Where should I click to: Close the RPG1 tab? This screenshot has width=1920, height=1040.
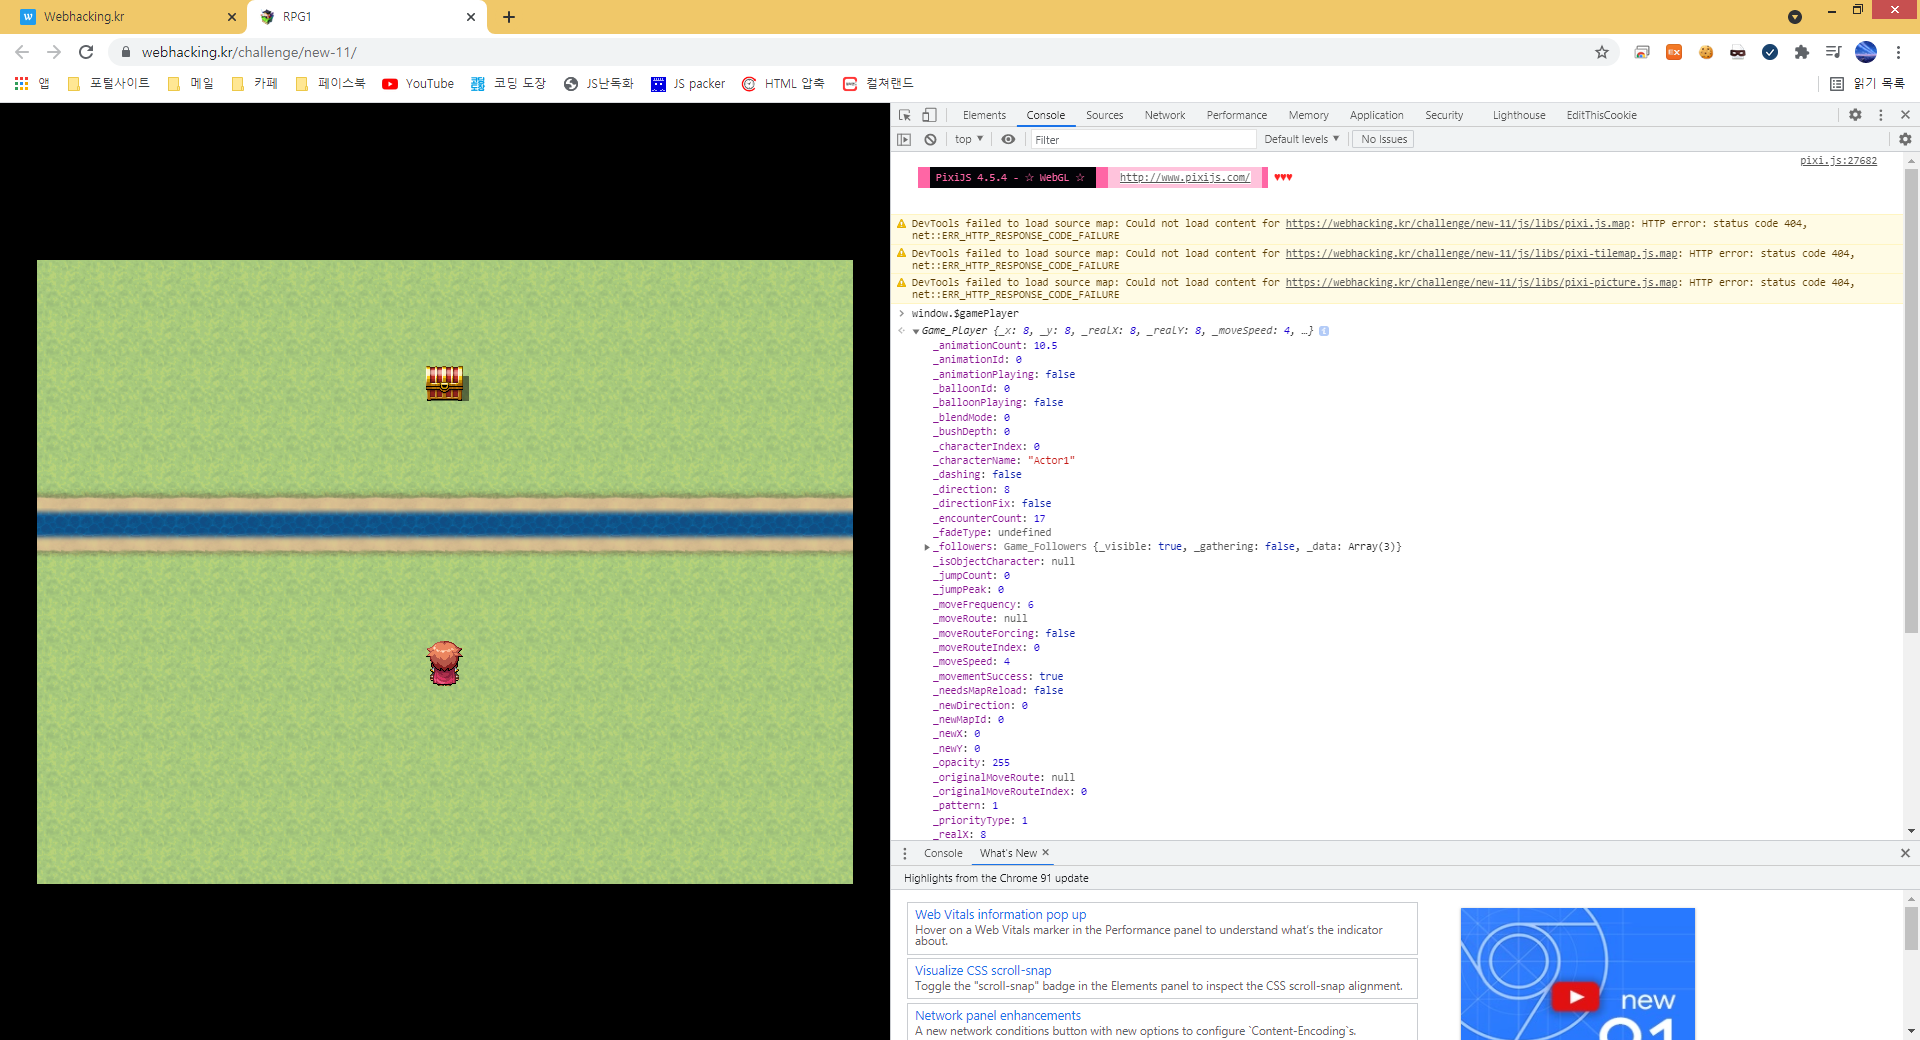(x=471, y=17)
